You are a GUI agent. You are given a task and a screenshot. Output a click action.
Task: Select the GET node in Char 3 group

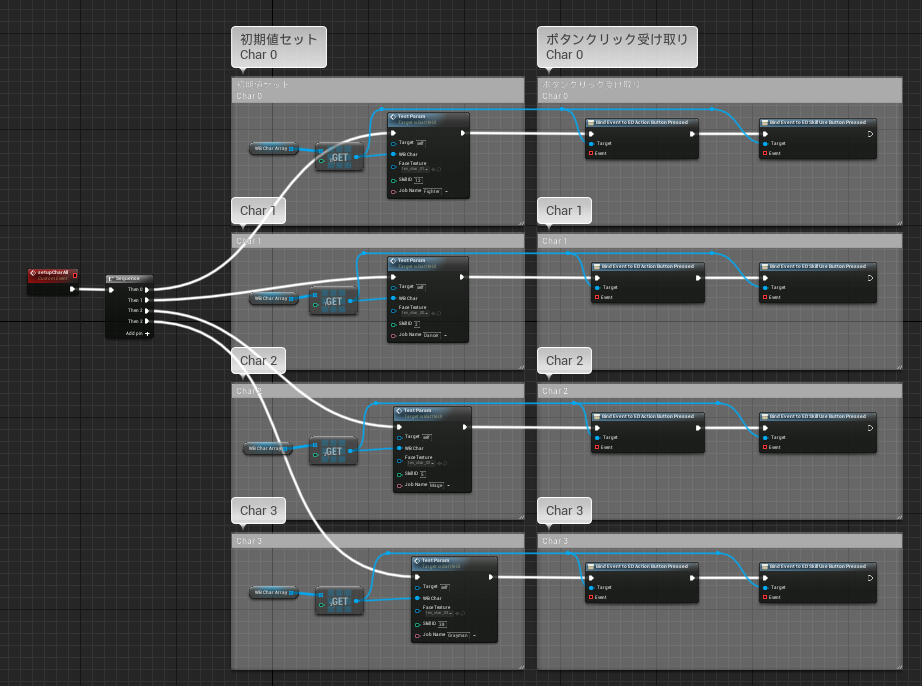click(339, 601)
